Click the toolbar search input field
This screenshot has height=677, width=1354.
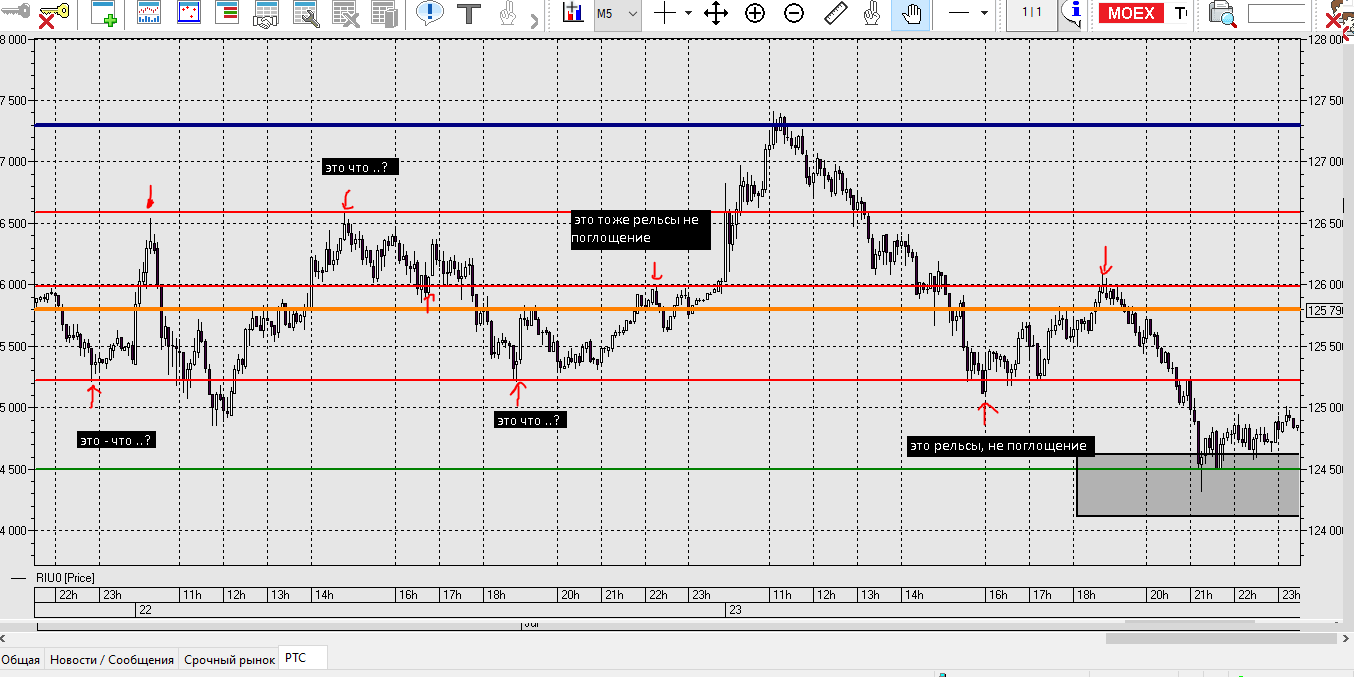point(1277,14)
